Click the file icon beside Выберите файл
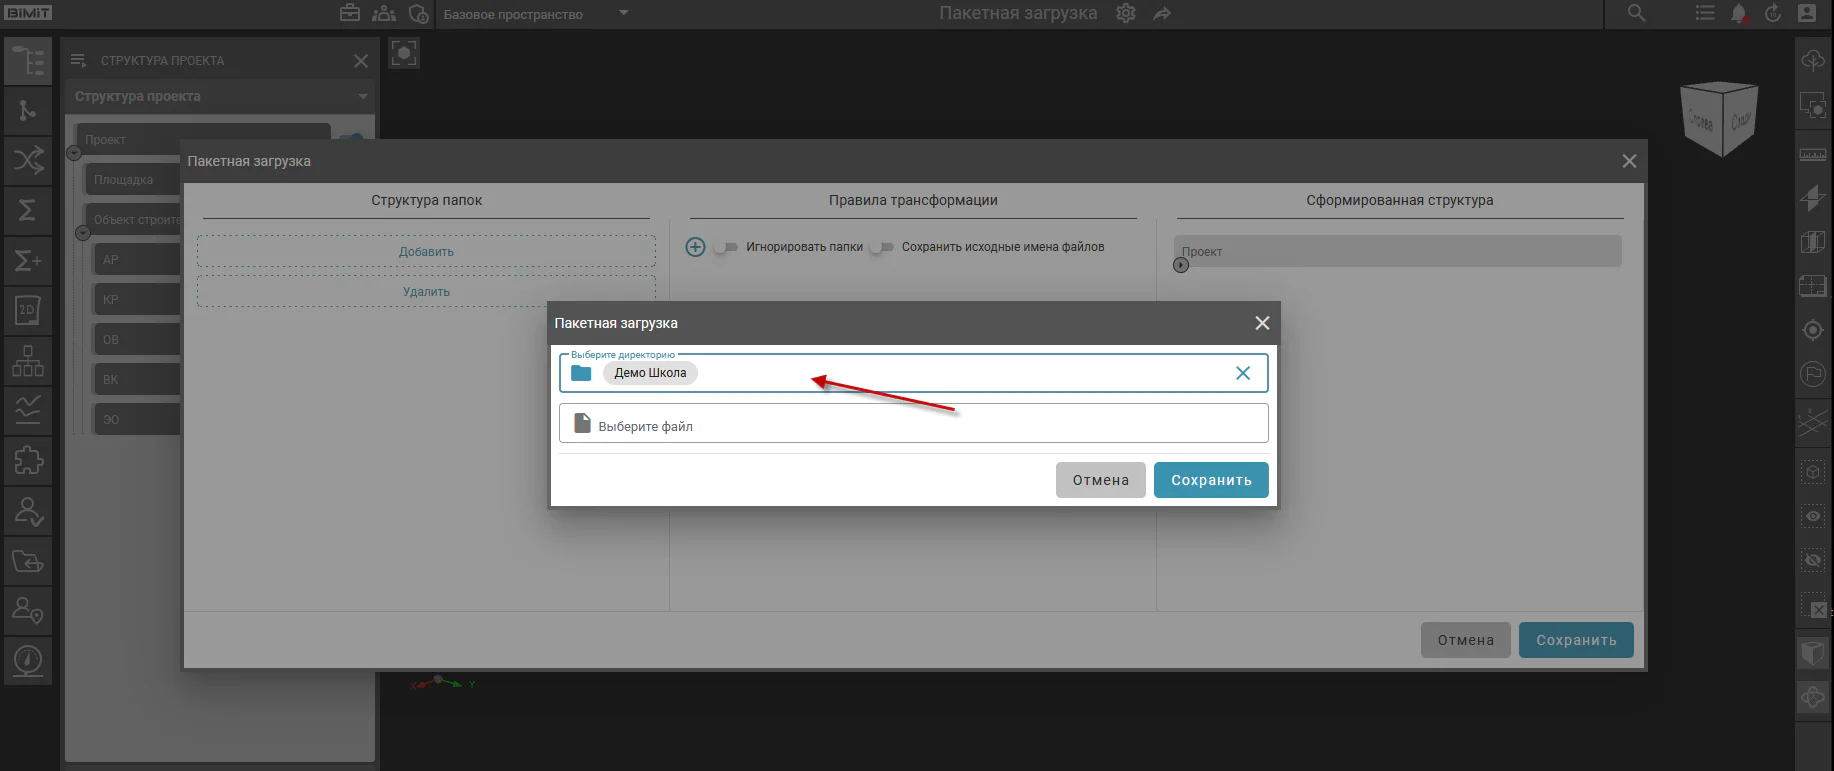1834x771 pixels. [582, 424]
